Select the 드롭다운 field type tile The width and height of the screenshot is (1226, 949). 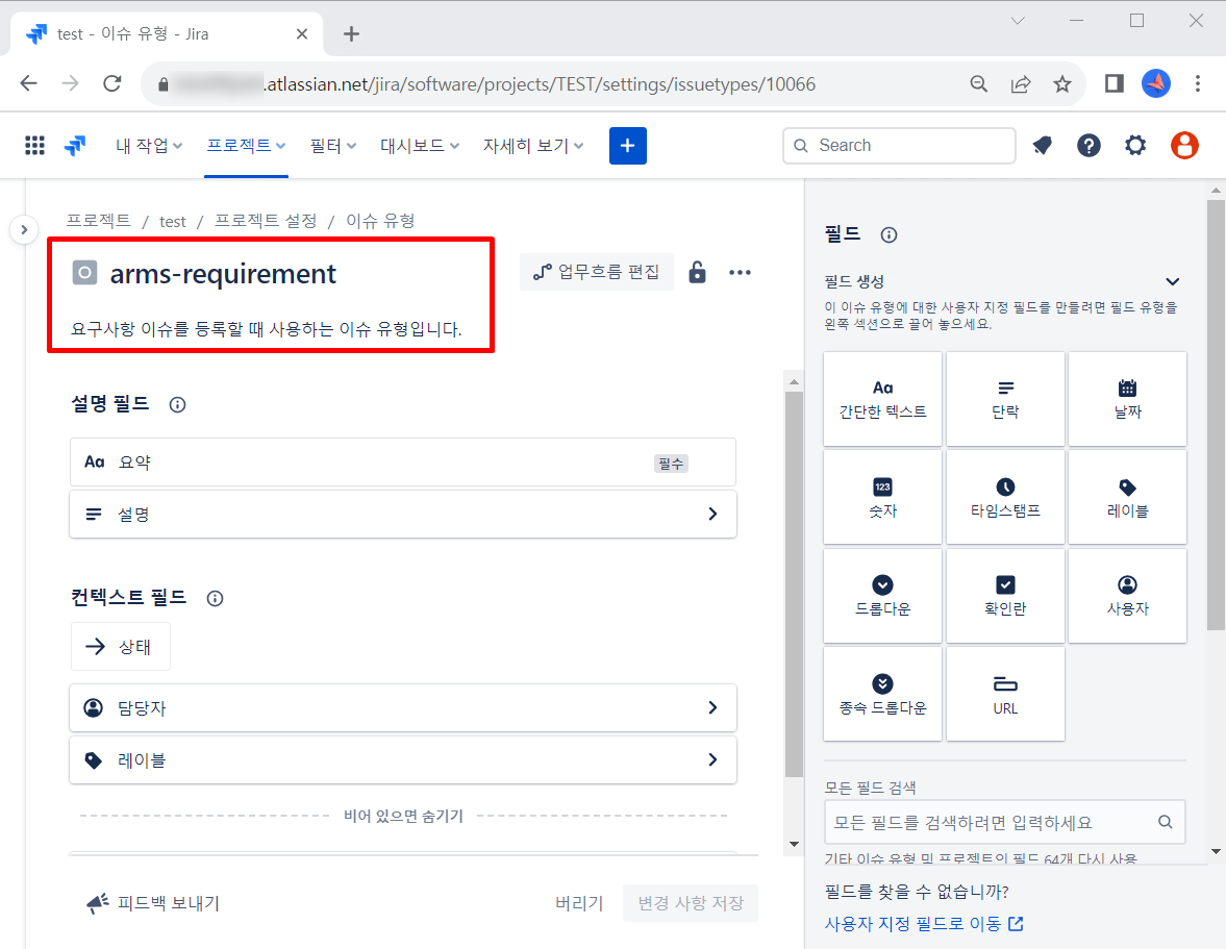[x=883, y=595]
